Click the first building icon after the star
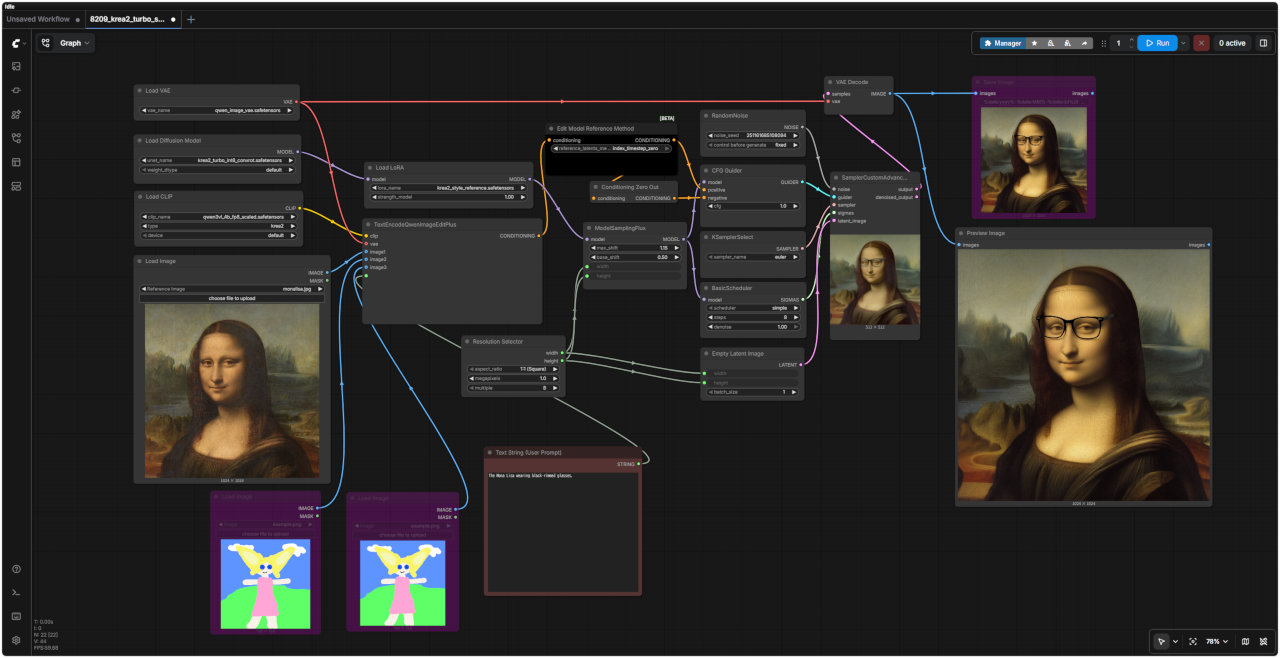1280x658 pixels. tap(1051, 43)
